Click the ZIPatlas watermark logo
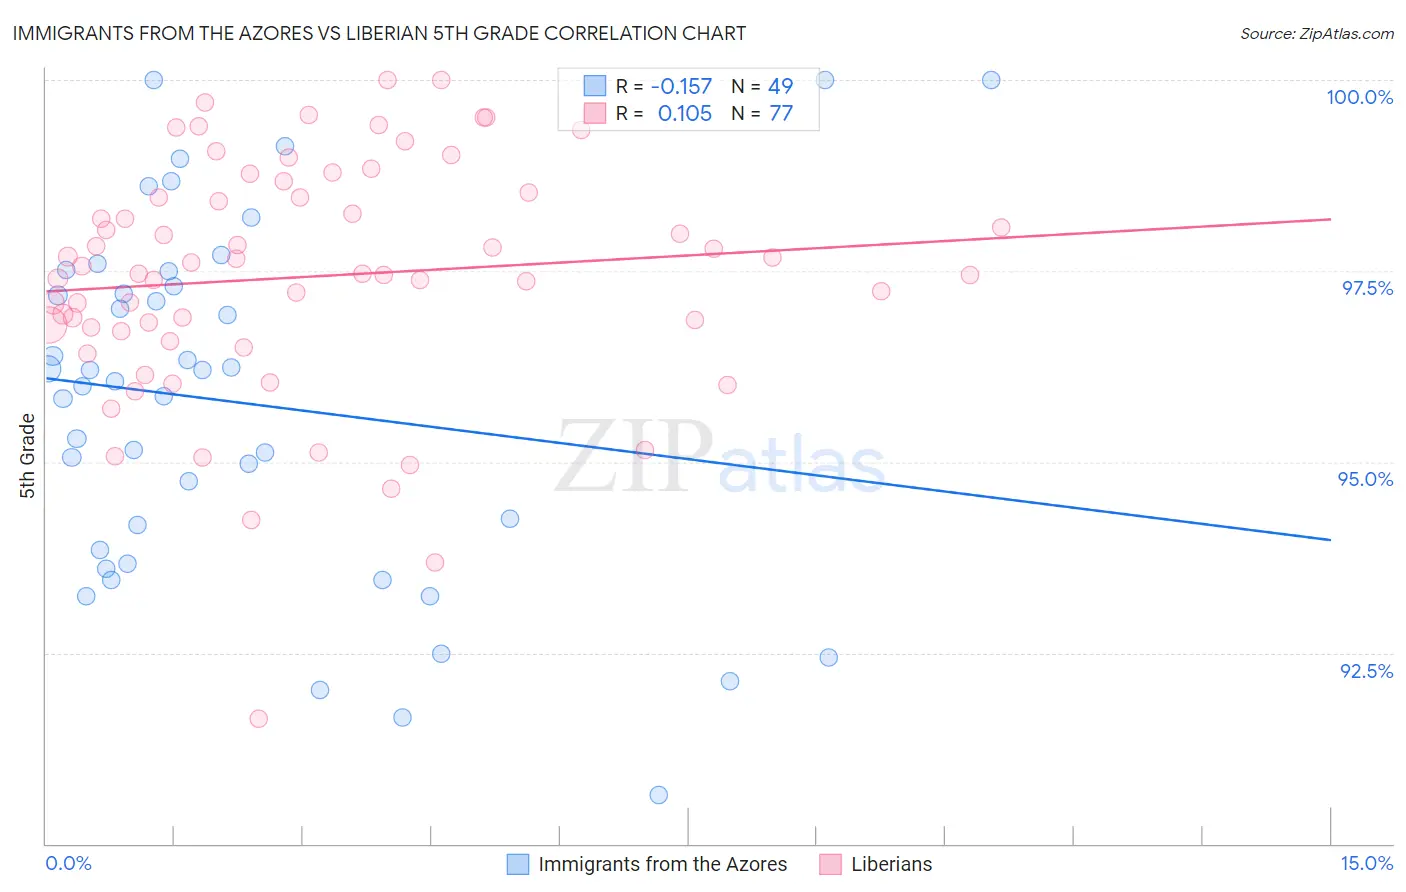This screenshot has width=1406, height=892. 720,457
